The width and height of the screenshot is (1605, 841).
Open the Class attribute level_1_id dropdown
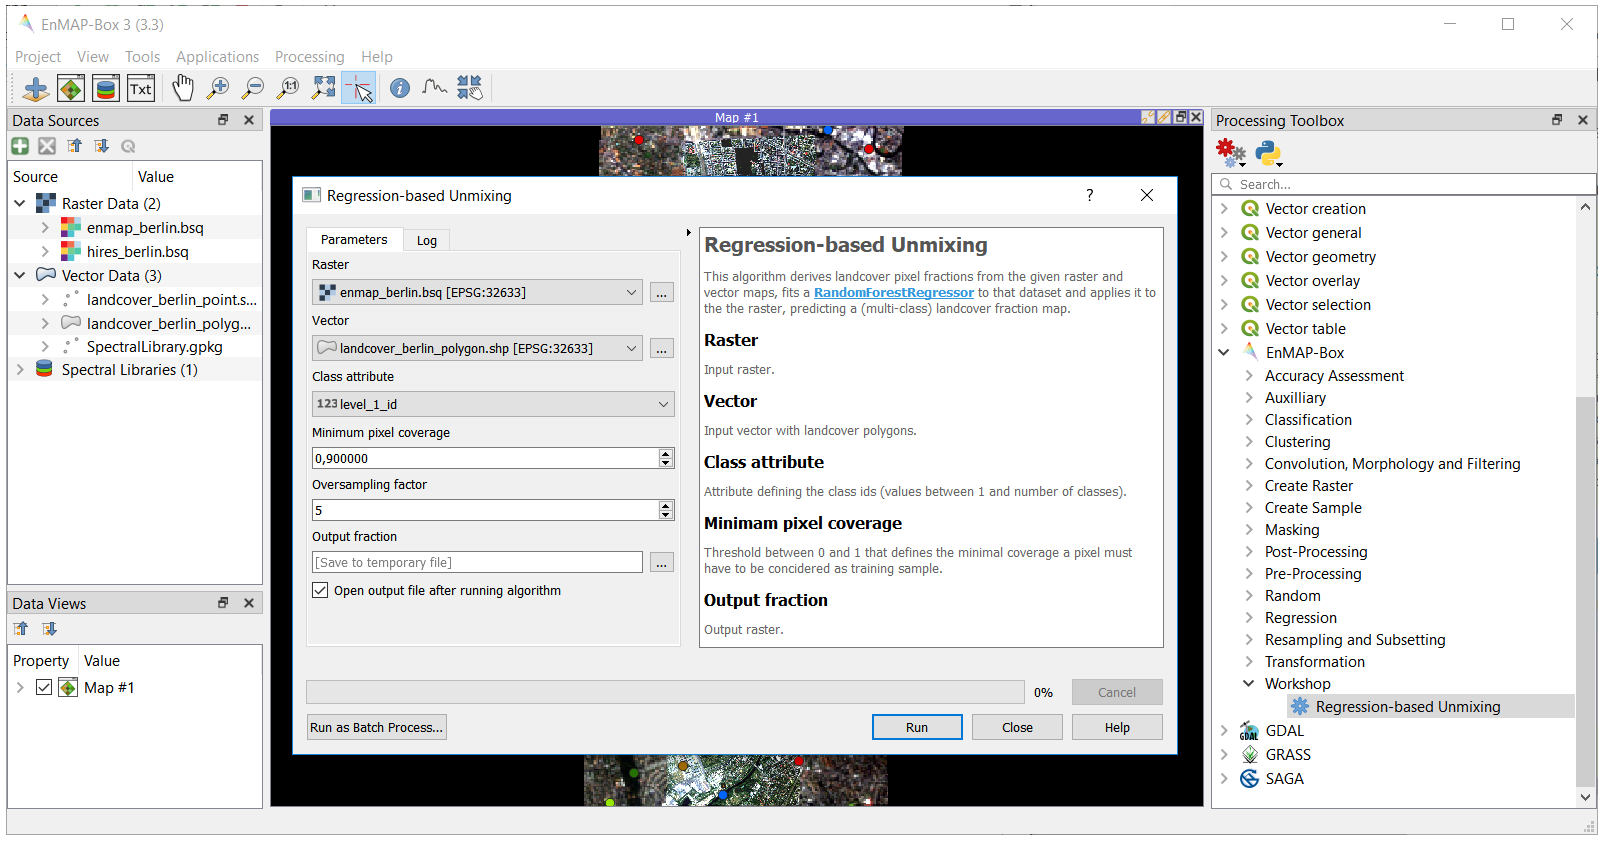pyautogui.click(x=493, y=404)
